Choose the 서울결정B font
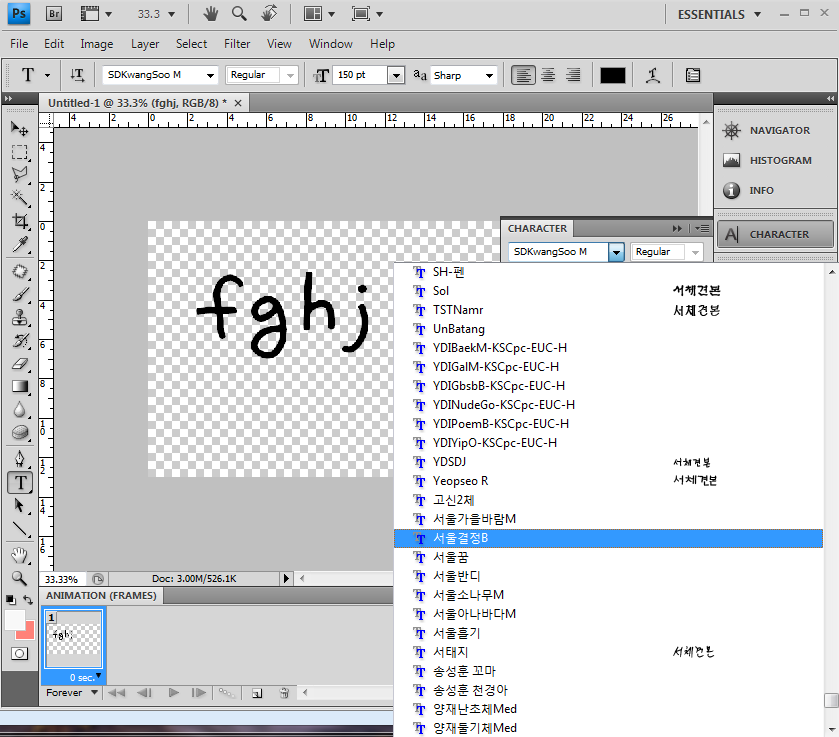The height and width of the screenshot is (737, 839). [608, 538]
